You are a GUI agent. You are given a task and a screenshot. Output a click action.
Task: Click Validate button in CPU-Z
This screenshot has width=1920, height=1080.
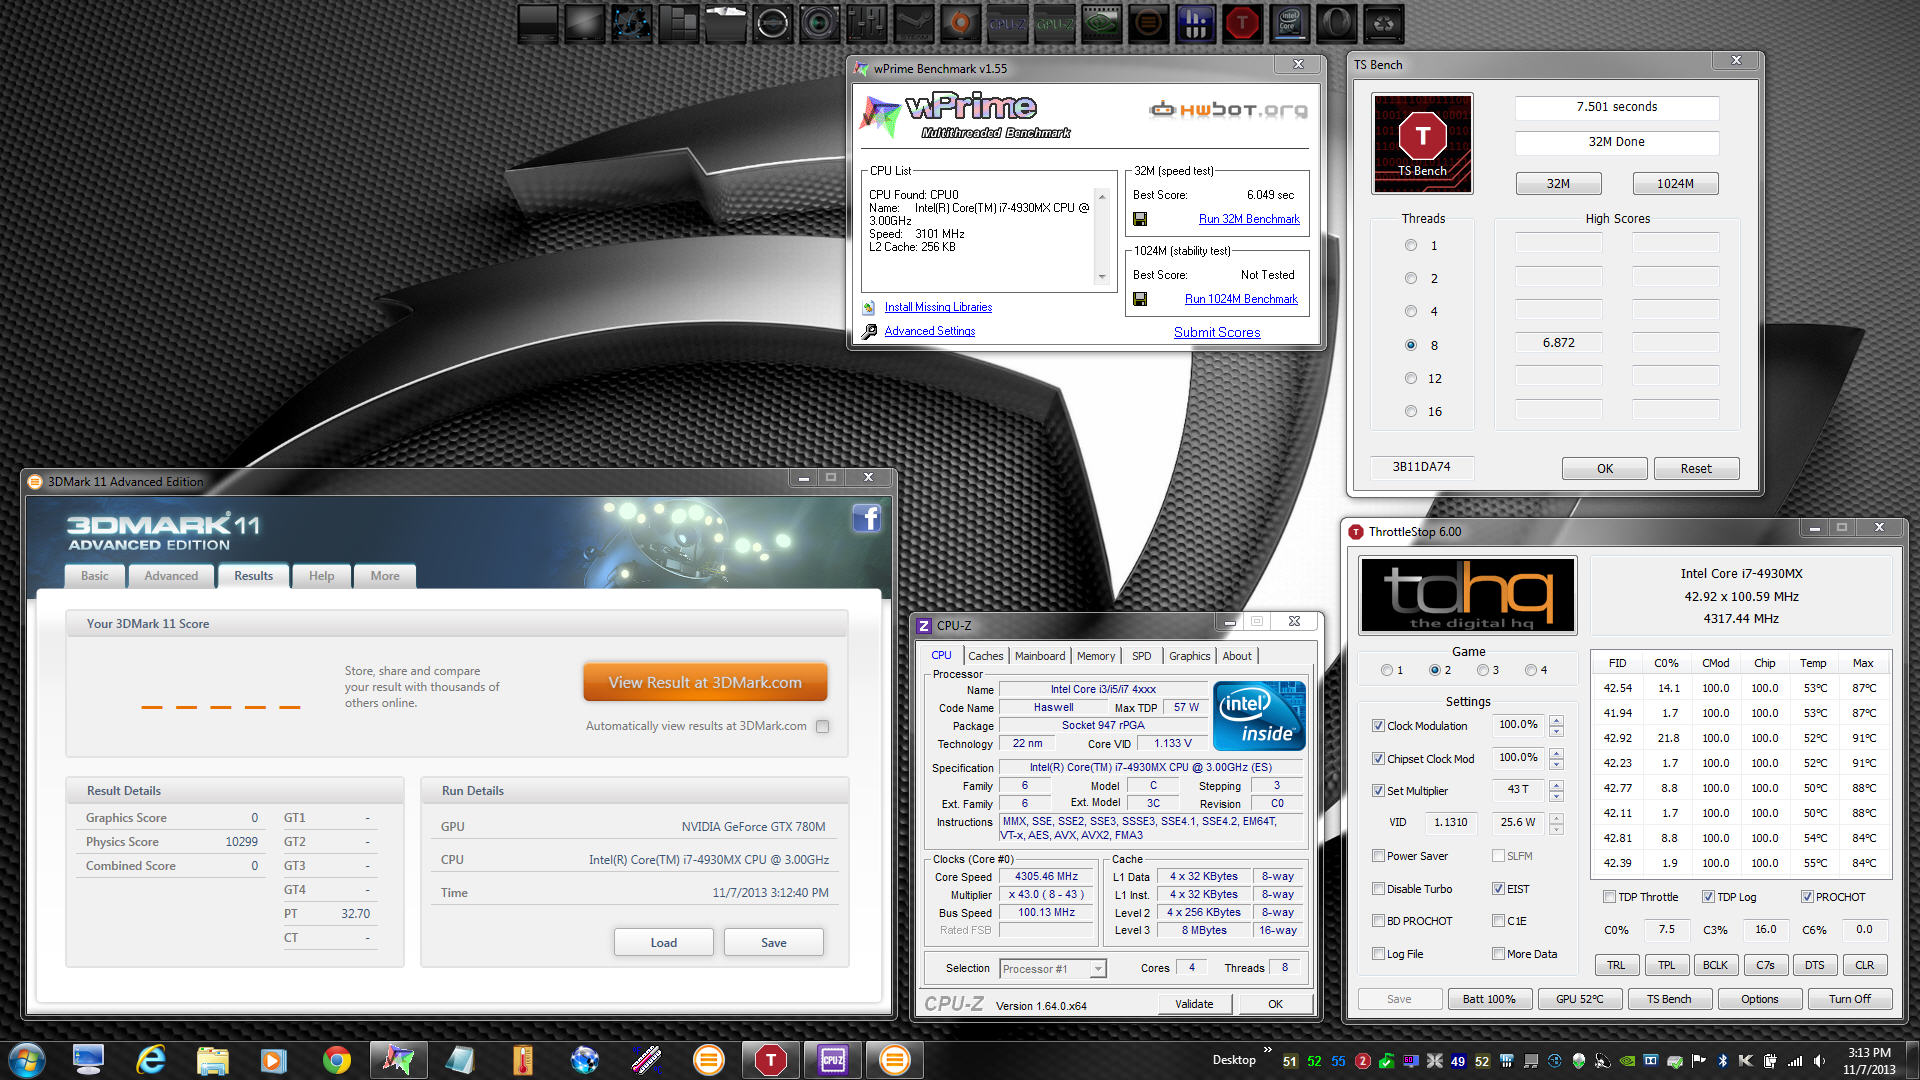(1194, 1004)
